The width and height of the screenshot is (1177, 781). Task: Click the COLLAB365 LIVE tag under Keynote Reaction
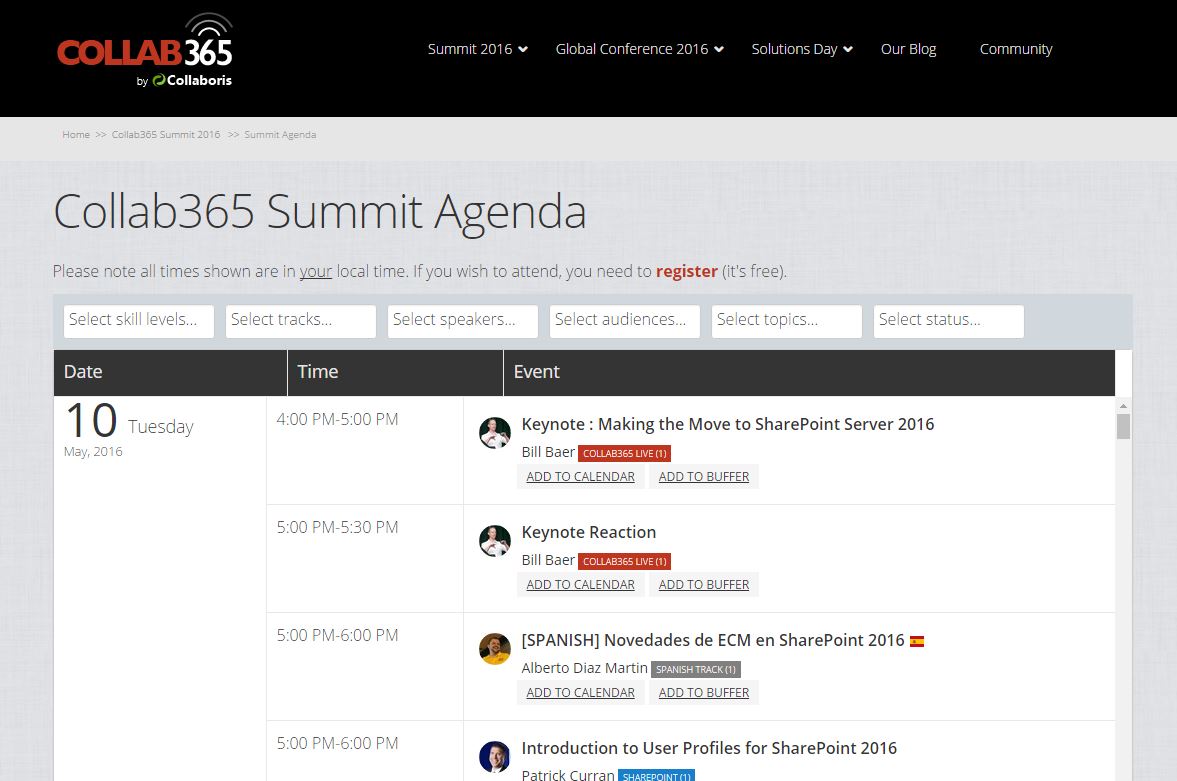(625, 562)
